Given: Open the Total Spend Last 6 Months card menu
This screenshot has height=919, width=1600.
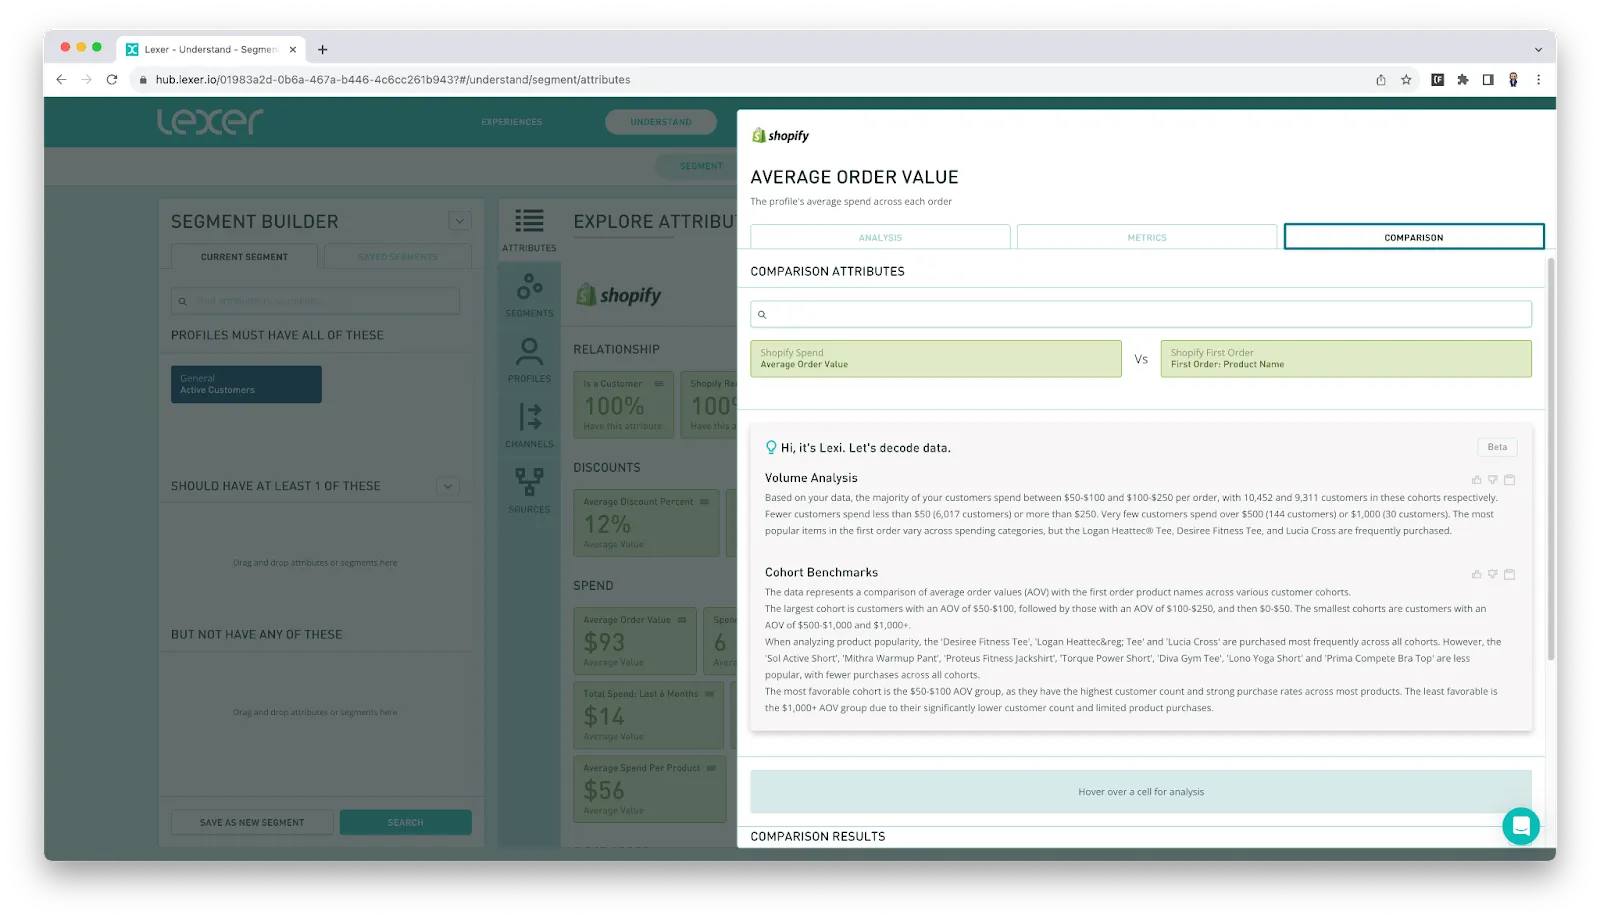Looking at the screenshot, I should tap(710, 694).
